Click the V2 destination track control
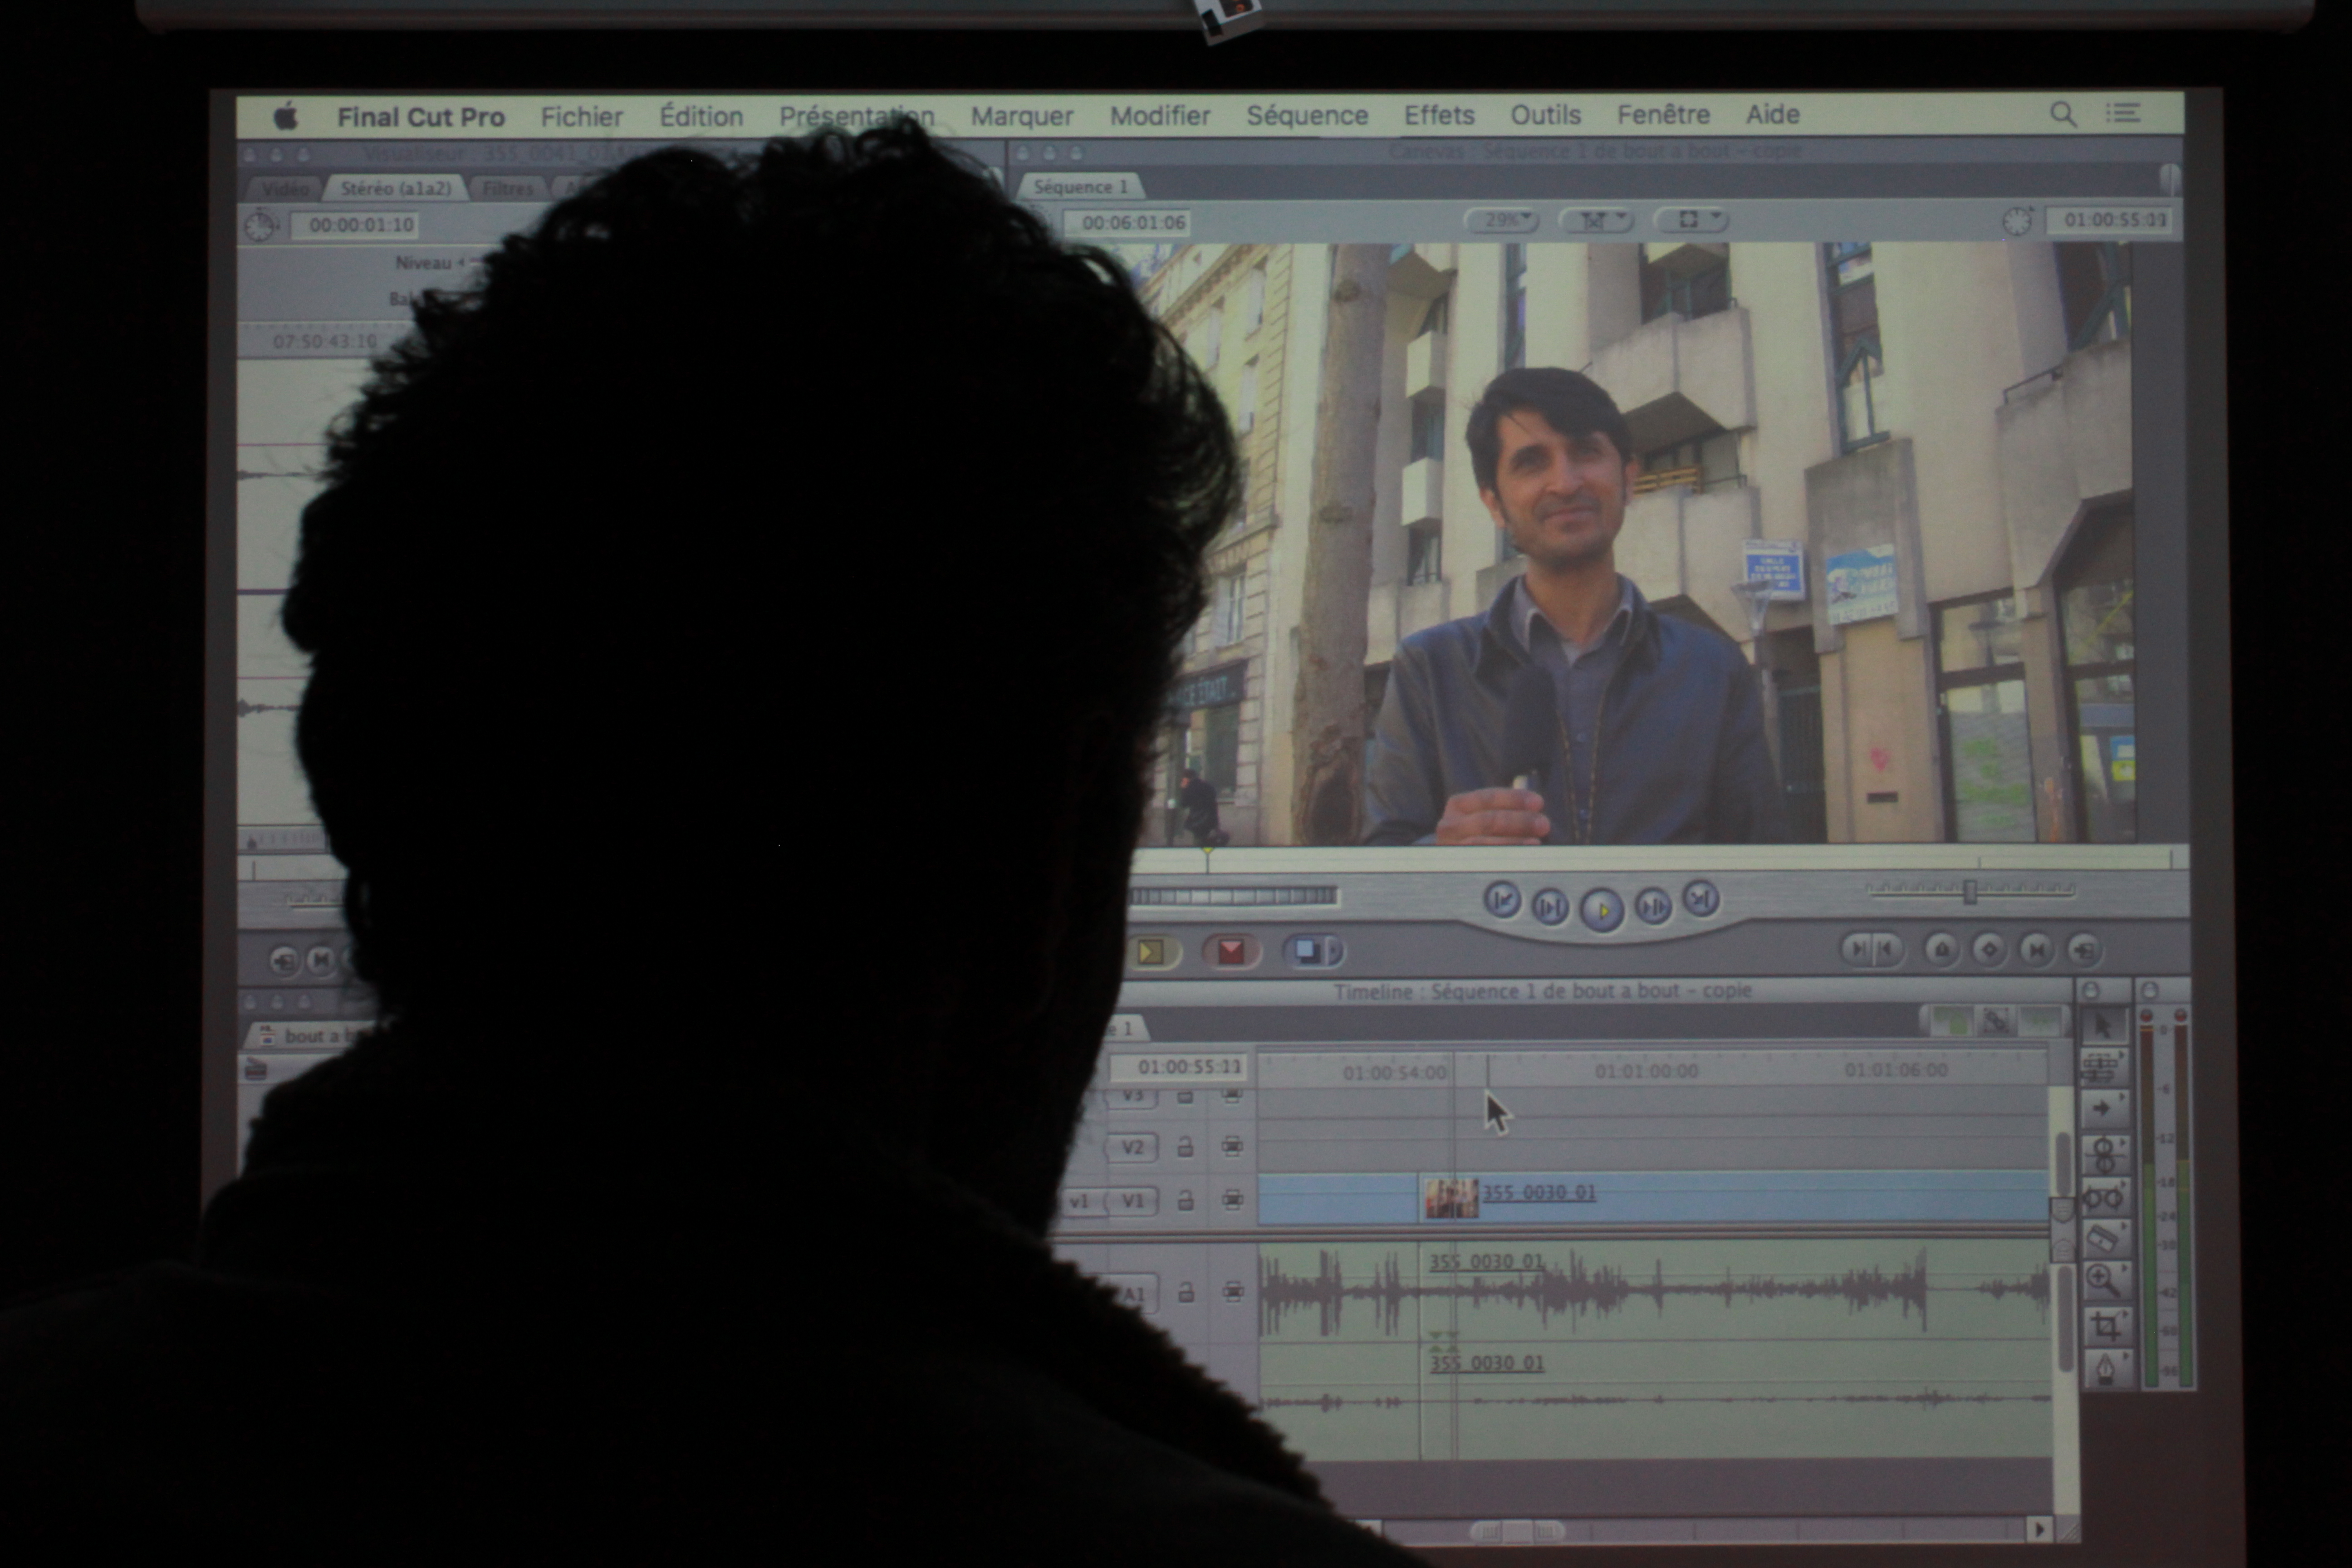The height and width of the screenshot is (1568, 2352). [x=1131, y=1147]
